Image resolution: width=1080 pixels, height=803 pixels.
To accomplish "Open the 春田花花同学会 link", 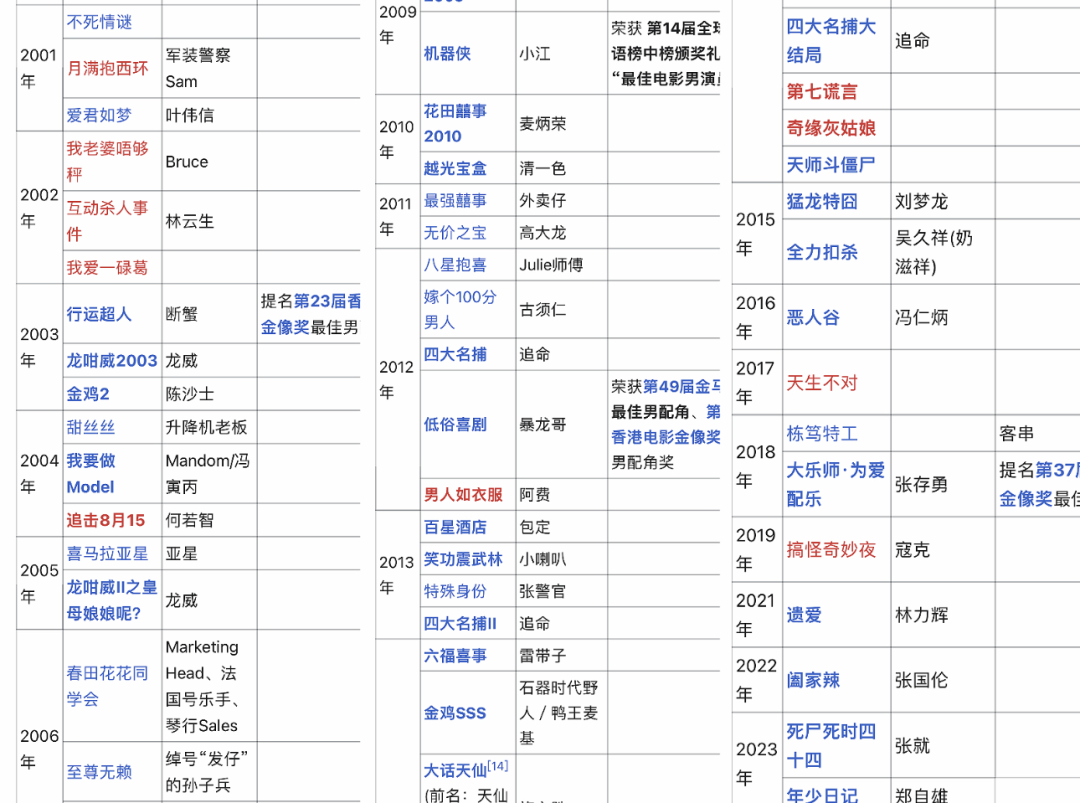I will [107, 686].
